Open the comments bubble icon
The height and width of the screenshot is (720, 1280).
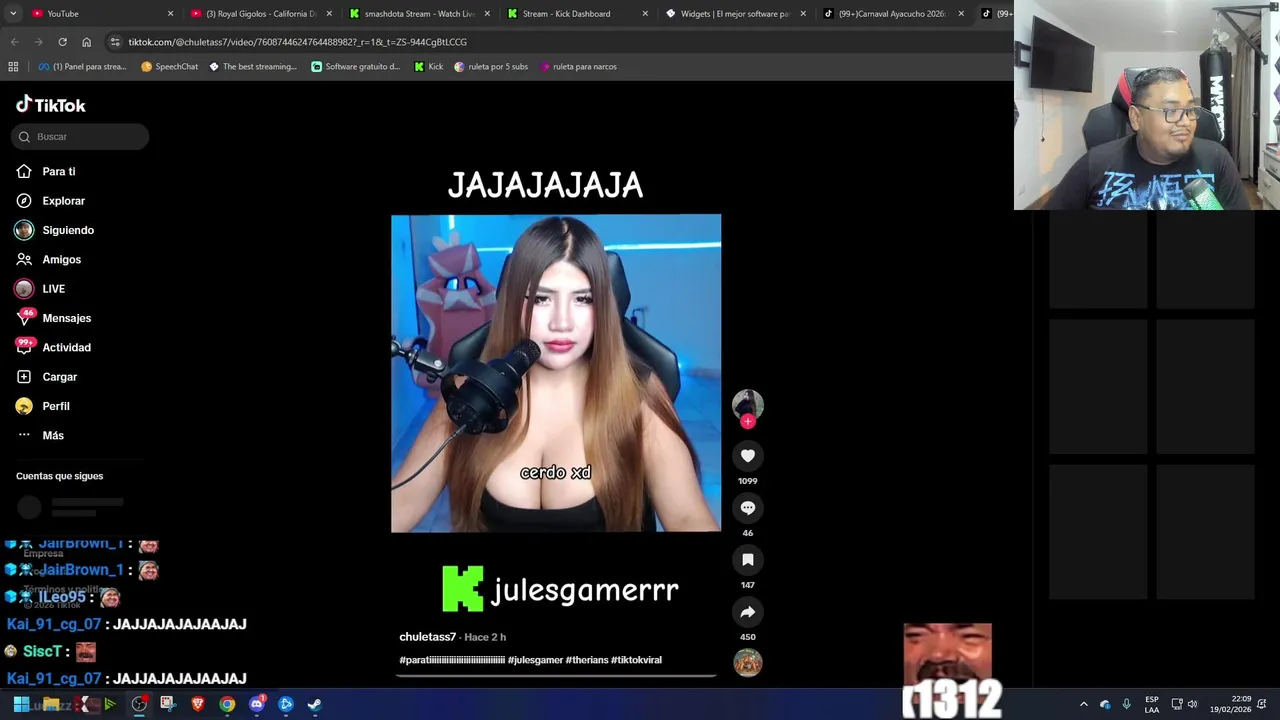(747, 508)
